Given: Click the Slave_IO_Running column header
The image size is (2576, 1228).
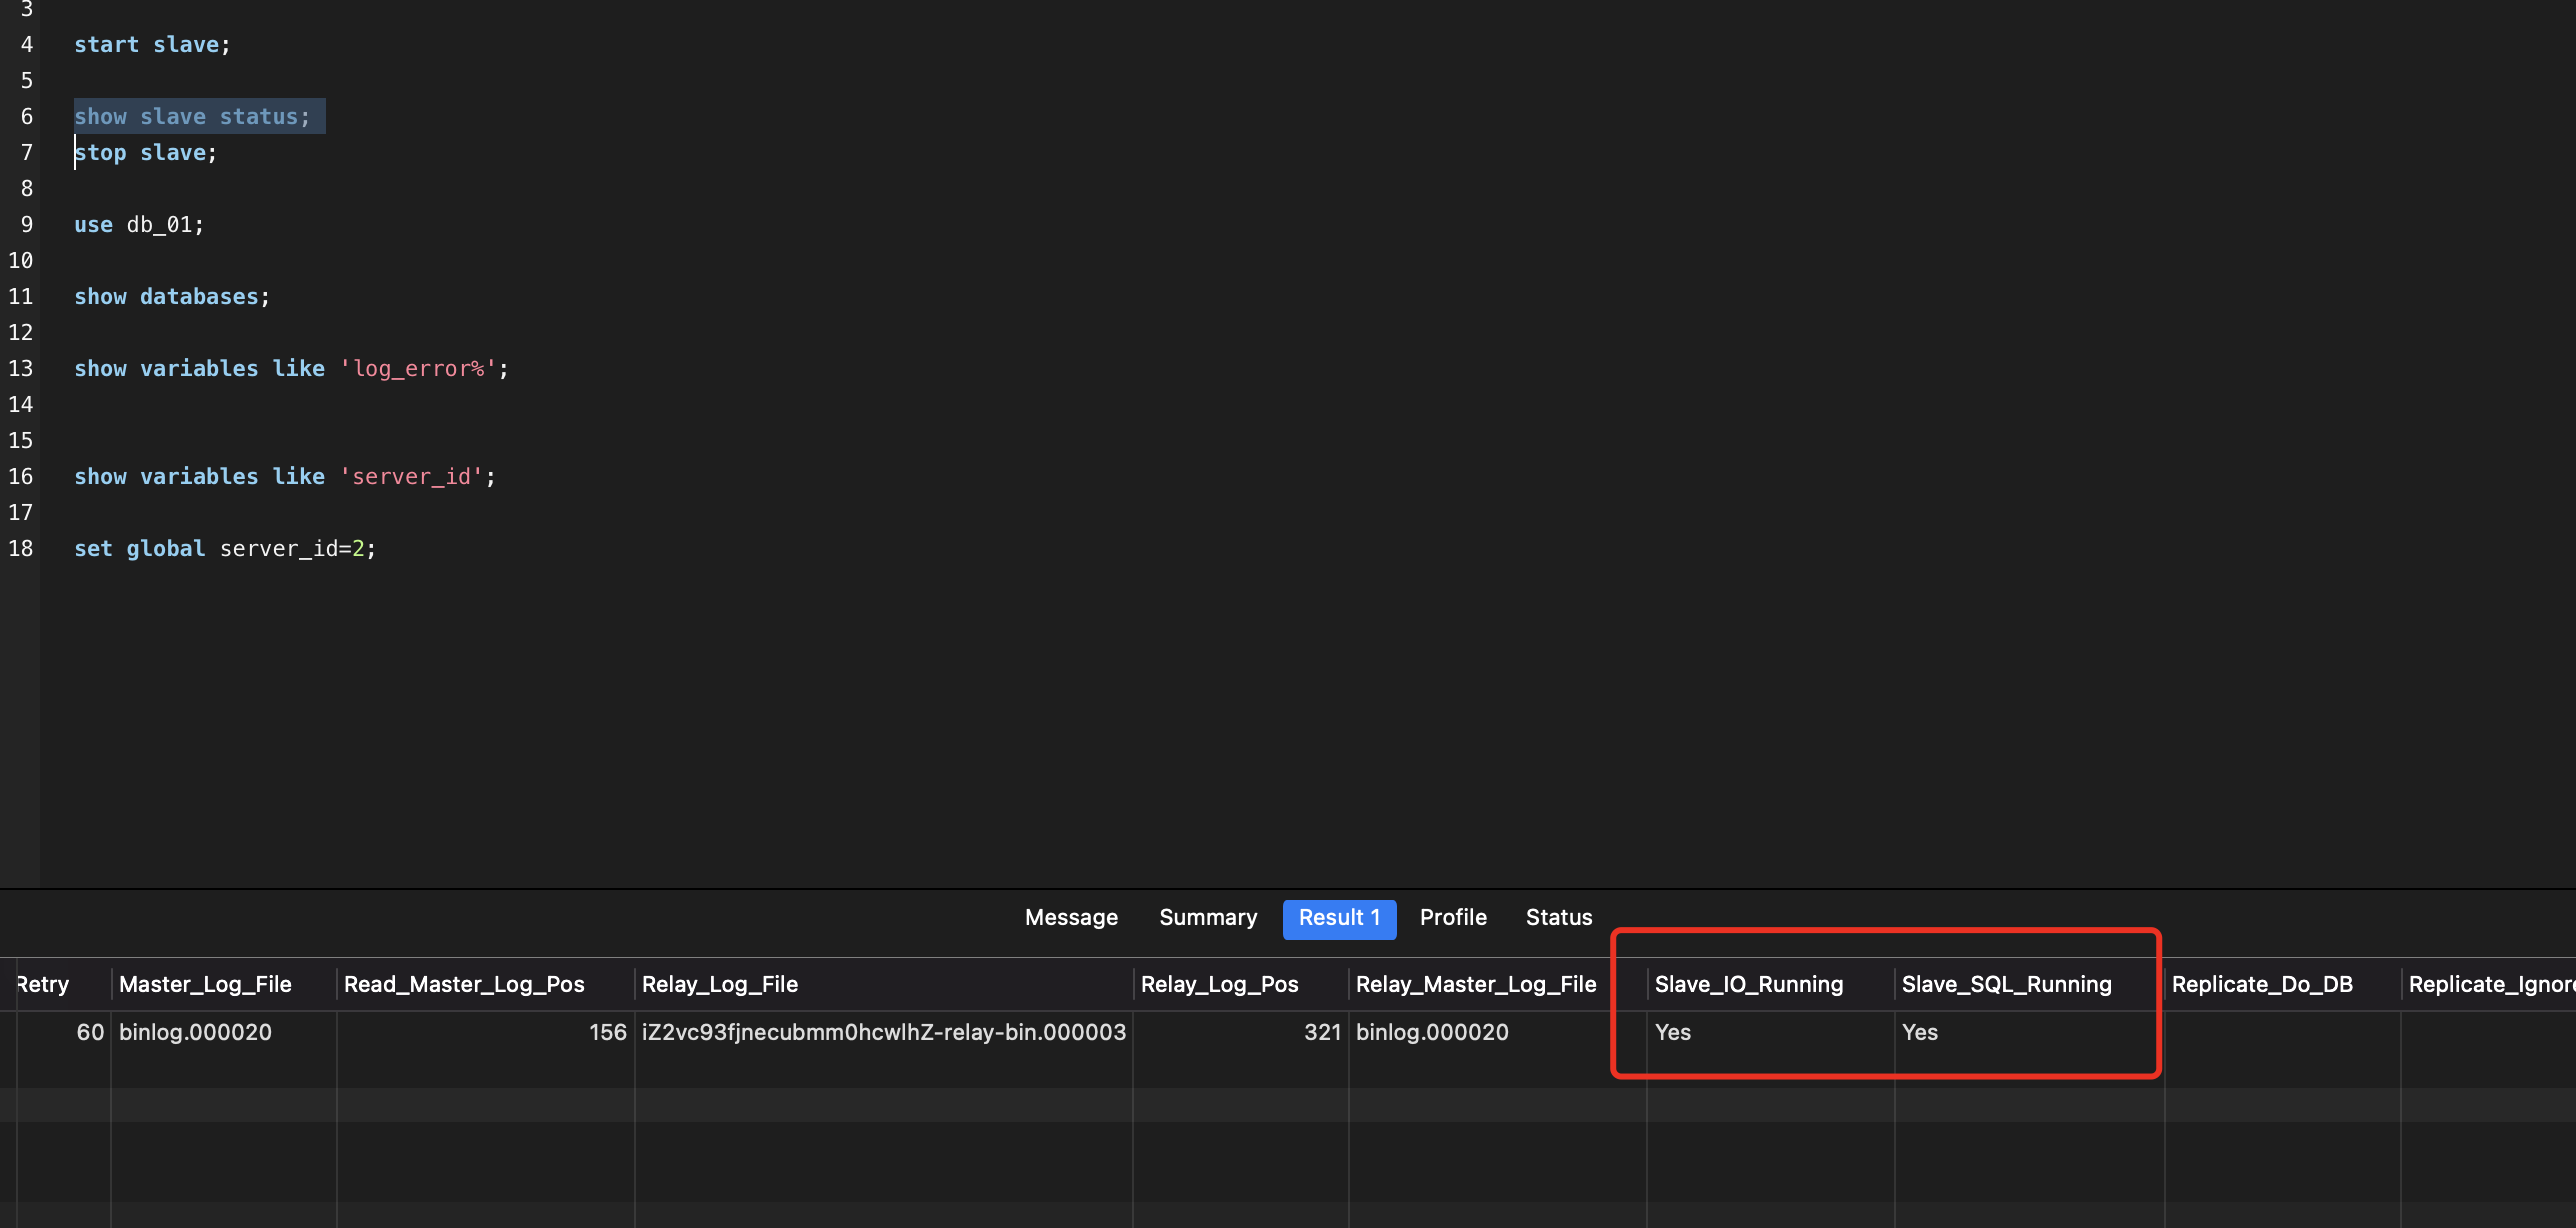Looking at the screenshot, I should click(1748, 984).
